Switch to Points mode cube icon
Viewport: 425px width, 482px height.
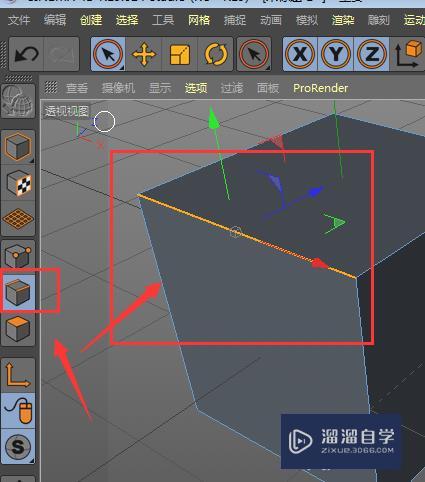click(18, 256)
